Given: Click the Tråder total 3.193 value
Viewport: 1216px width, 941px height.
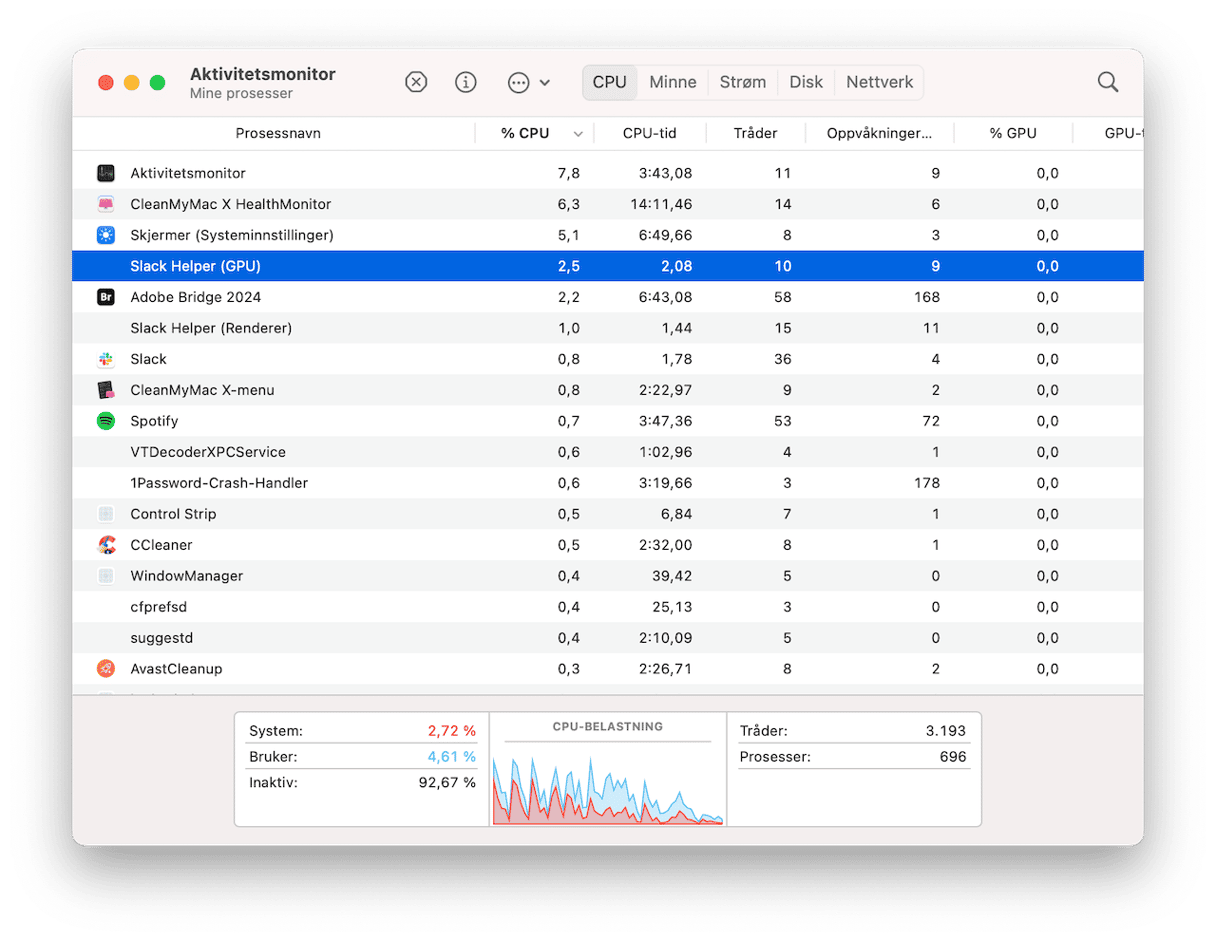Looking at the screenshot, I should pyautogui.click(x=946, y=731).
